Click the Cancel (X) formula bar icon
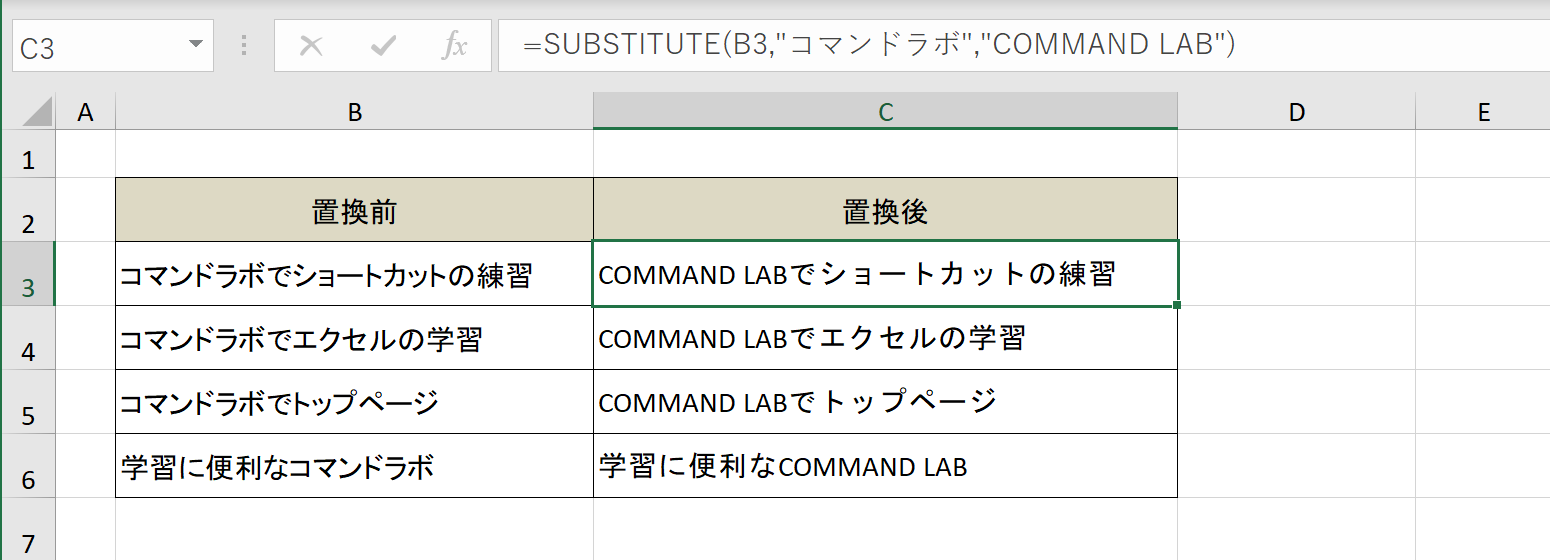This screenshot has height=560, width=1550. (311, 46)
